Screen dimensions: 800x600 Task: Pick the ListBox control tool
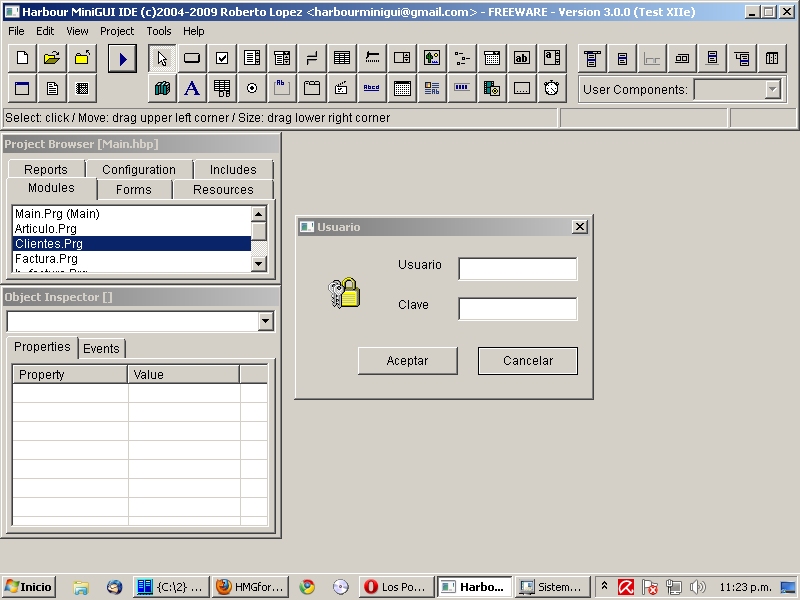tap(252, 58)
